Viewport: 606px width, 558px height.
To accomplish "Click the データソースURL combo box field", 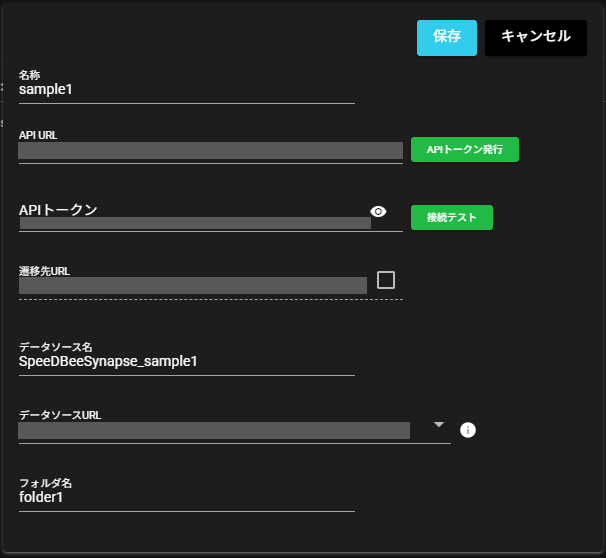I will pos(214,431).
